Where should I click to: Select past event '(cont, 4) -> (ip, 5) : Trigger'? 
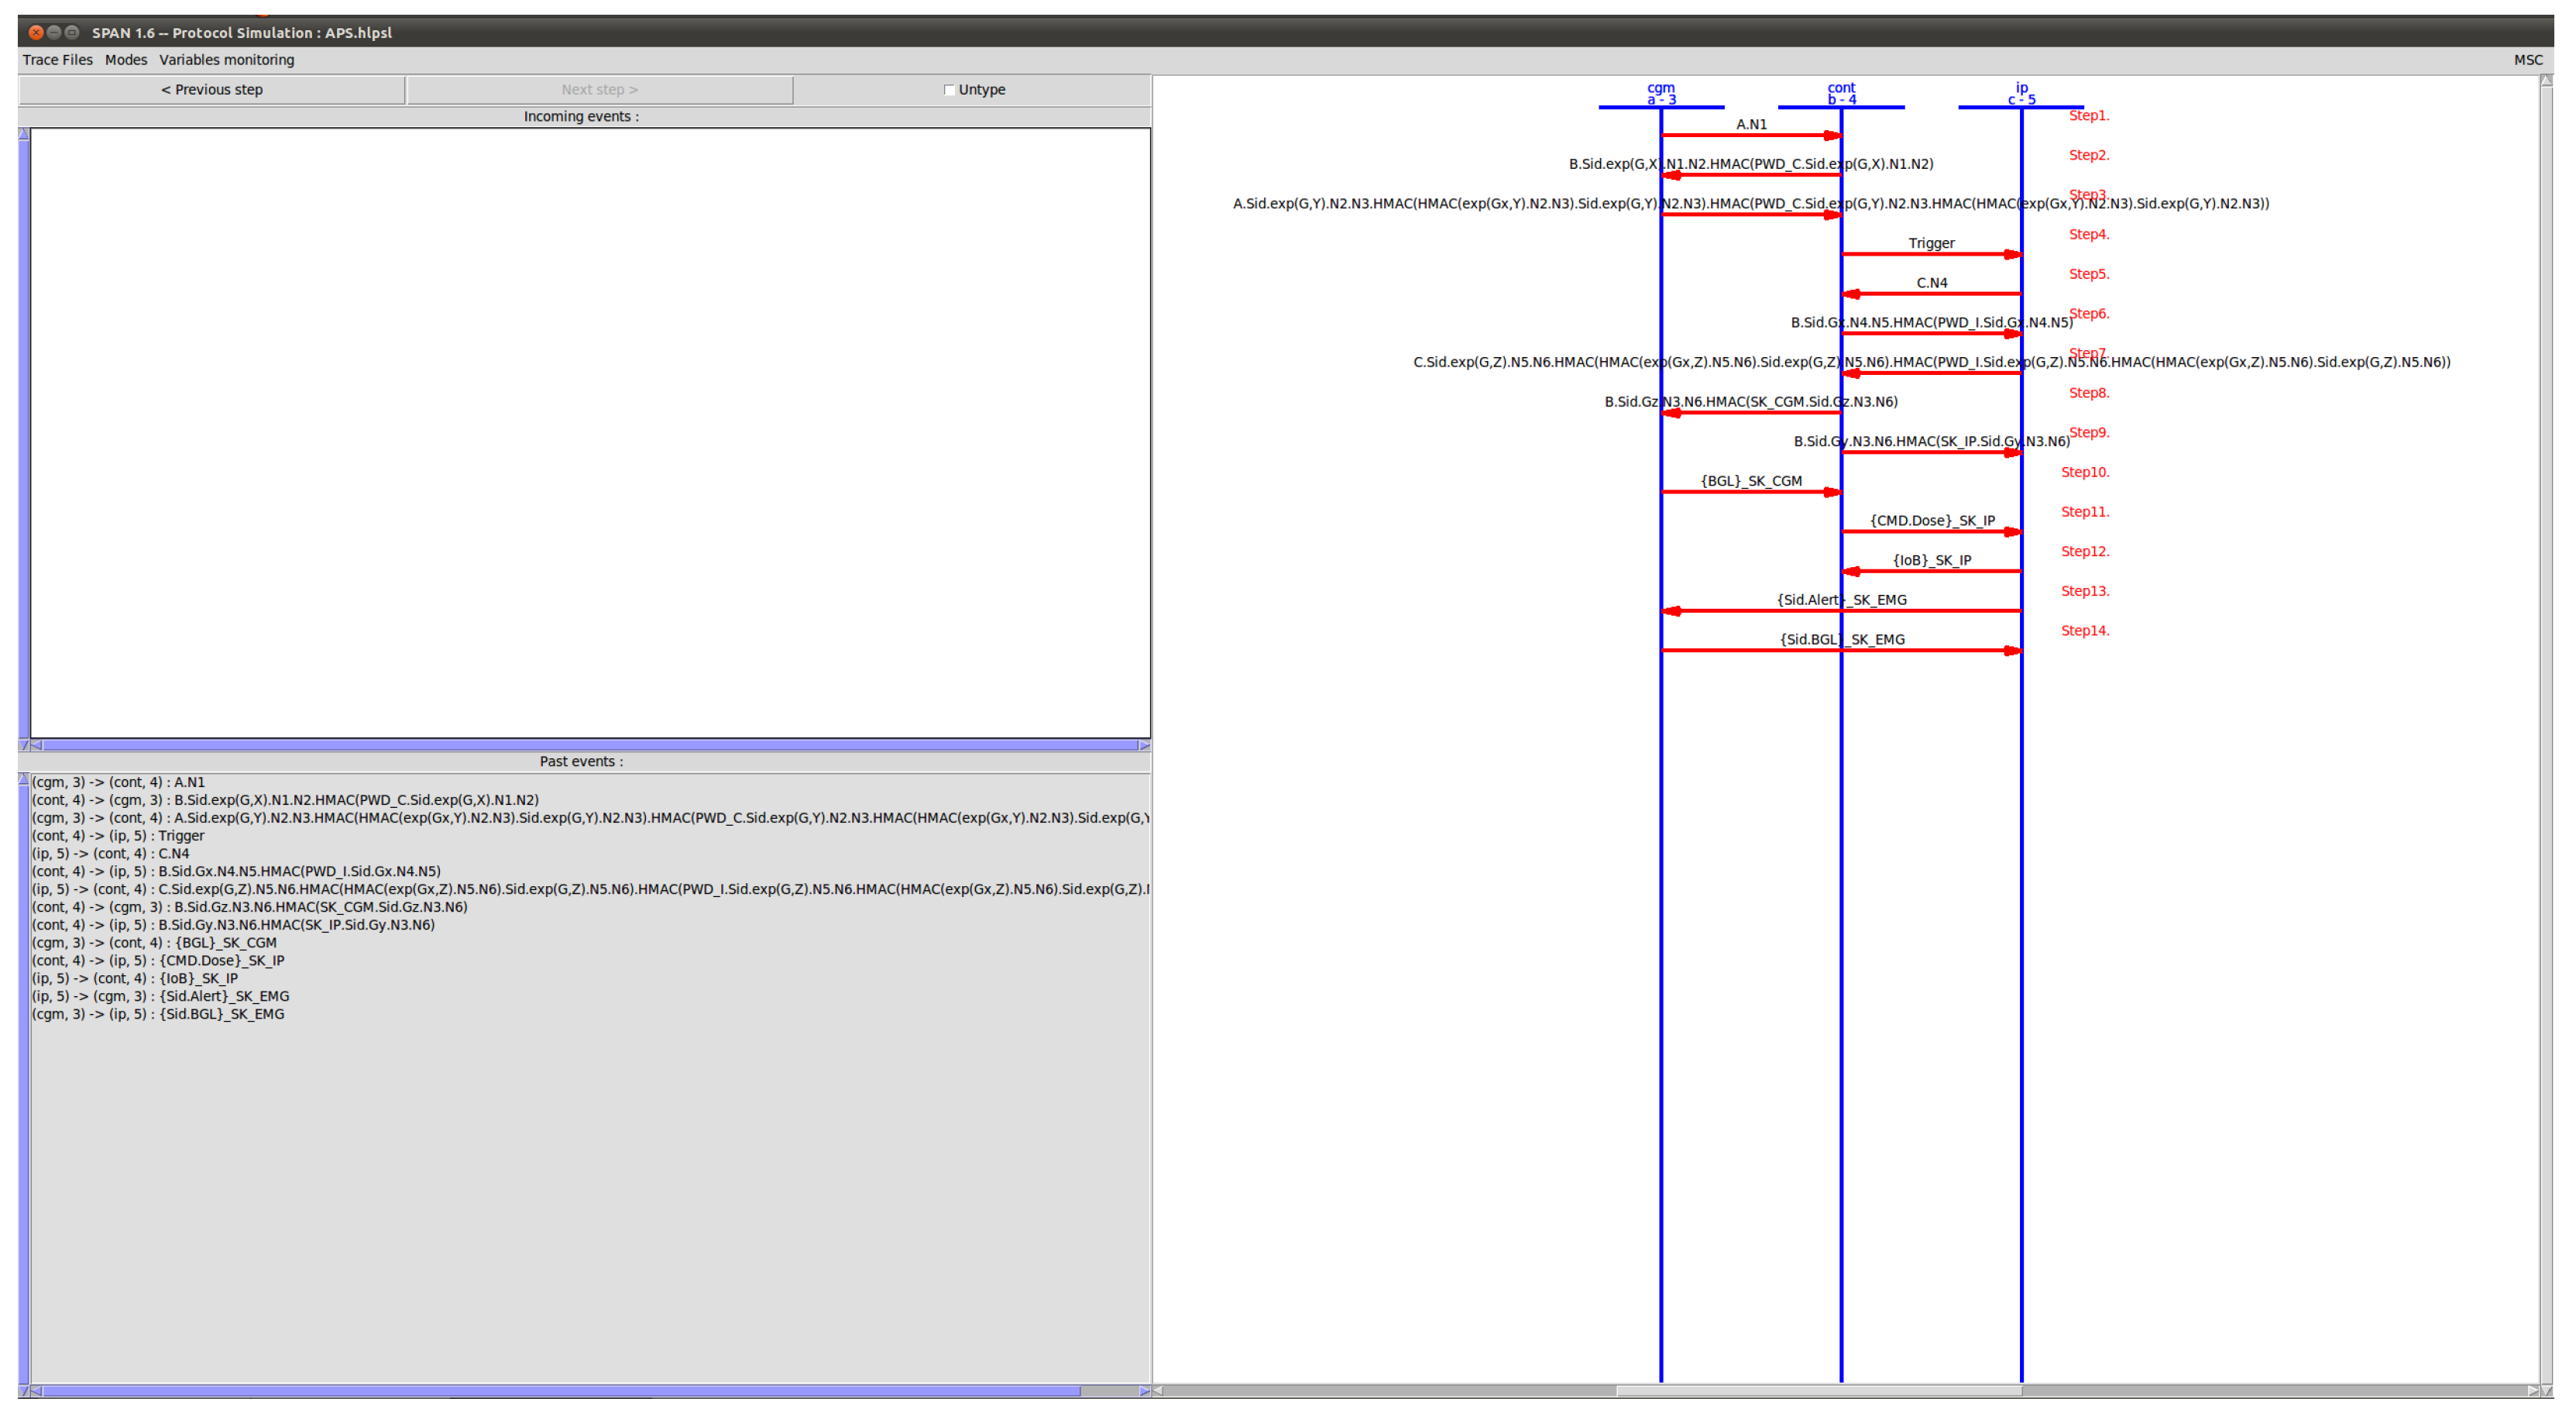click(118, 836)
